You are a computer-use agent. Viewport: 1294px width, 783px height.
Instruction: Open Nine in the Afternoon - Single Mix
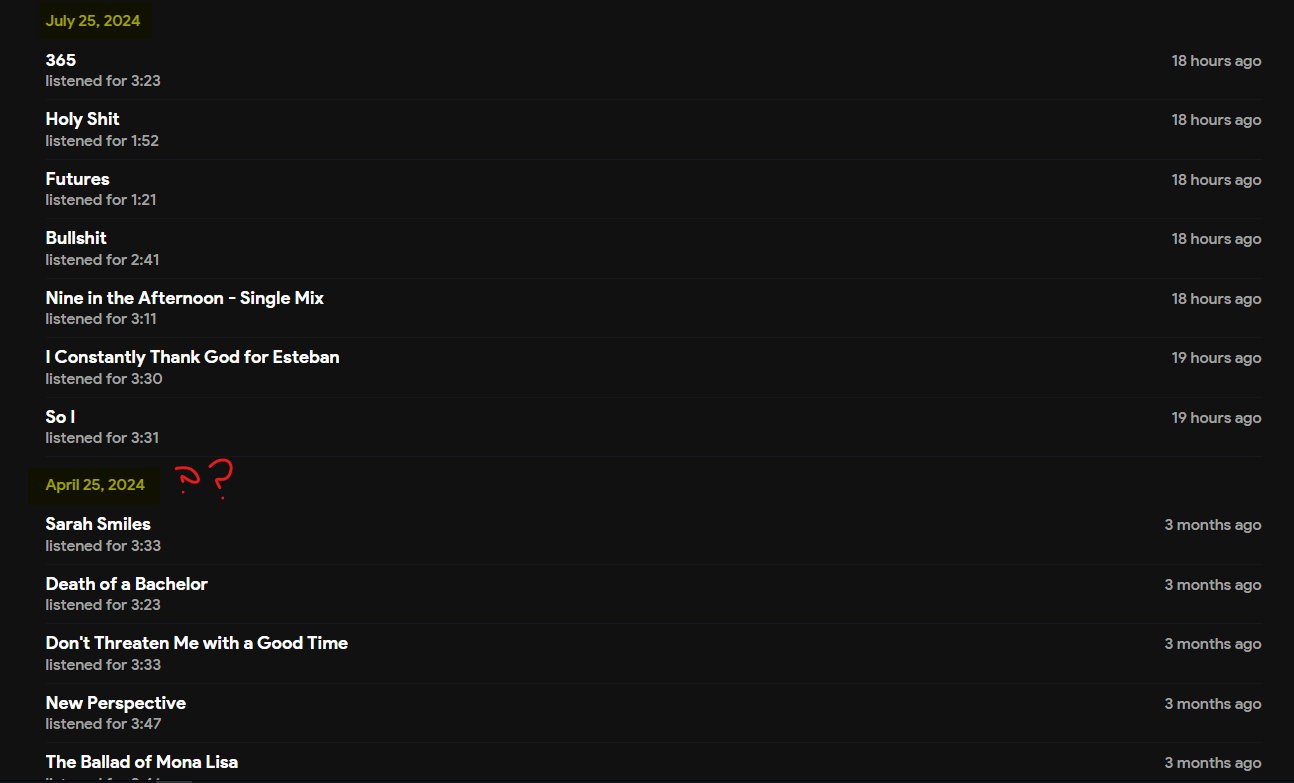pyautogui.click(x=185, y=298)
